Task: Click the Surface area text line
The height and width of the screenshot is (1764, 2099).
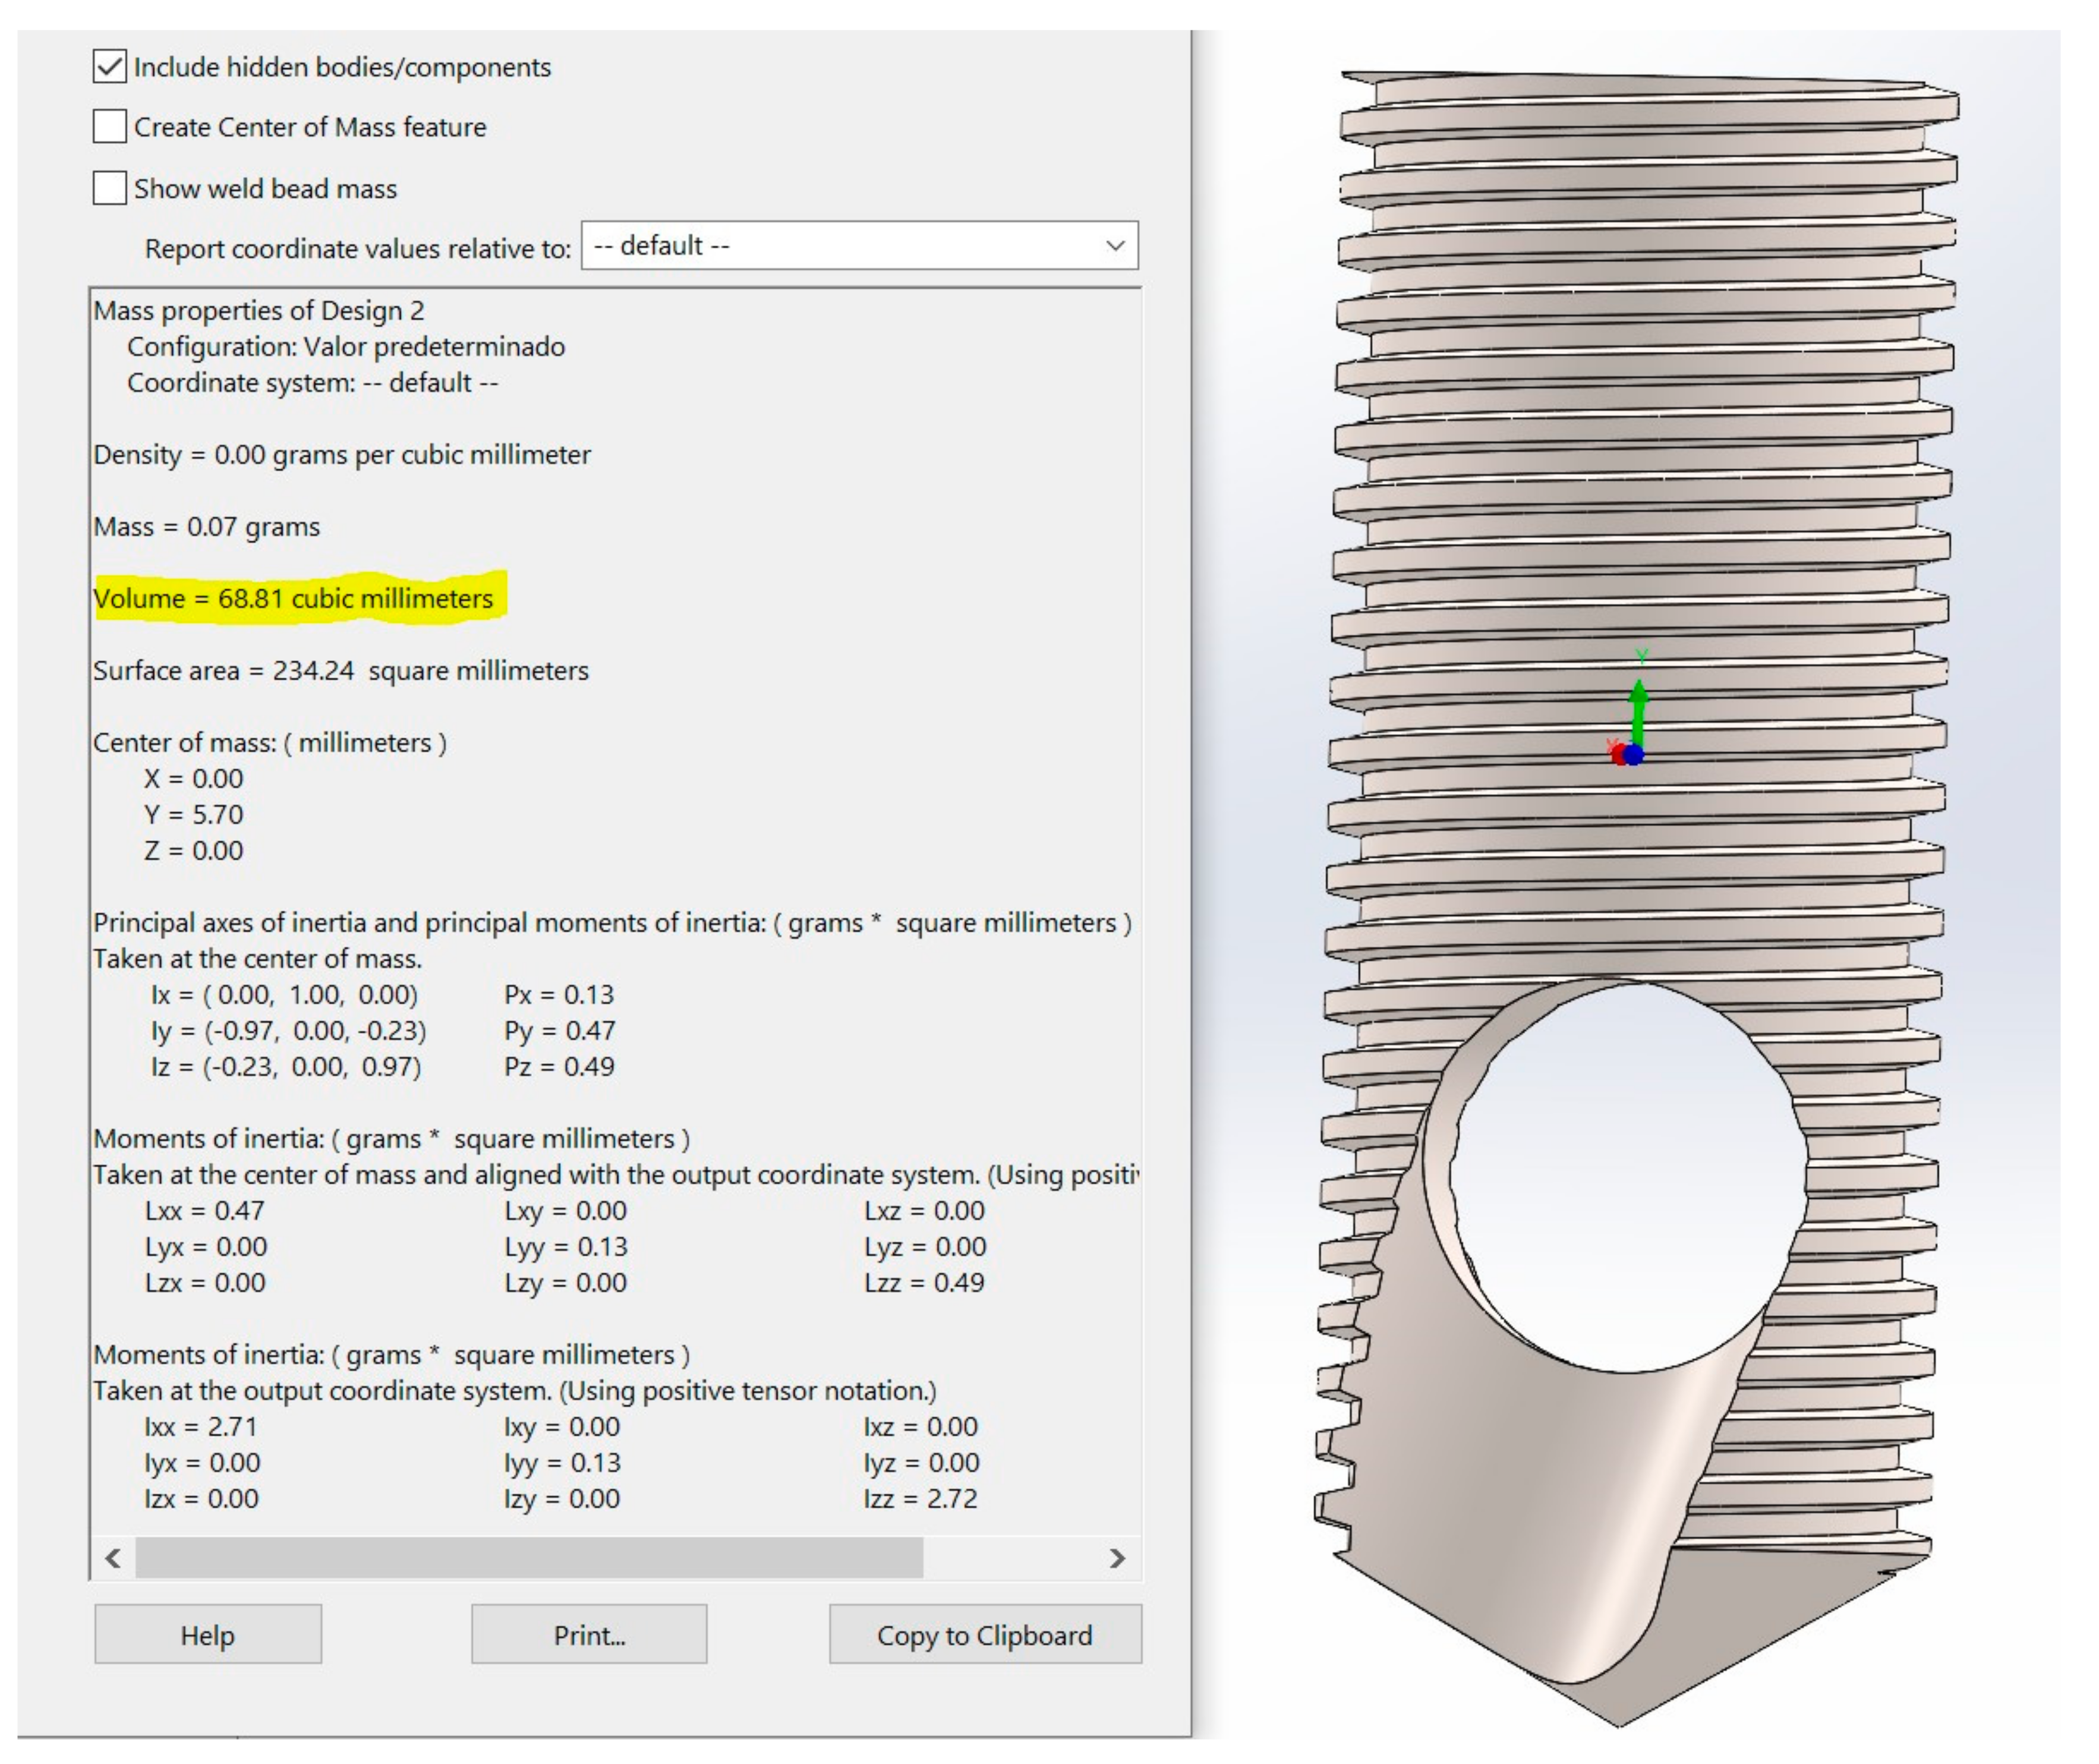Action: coord(340,671)
